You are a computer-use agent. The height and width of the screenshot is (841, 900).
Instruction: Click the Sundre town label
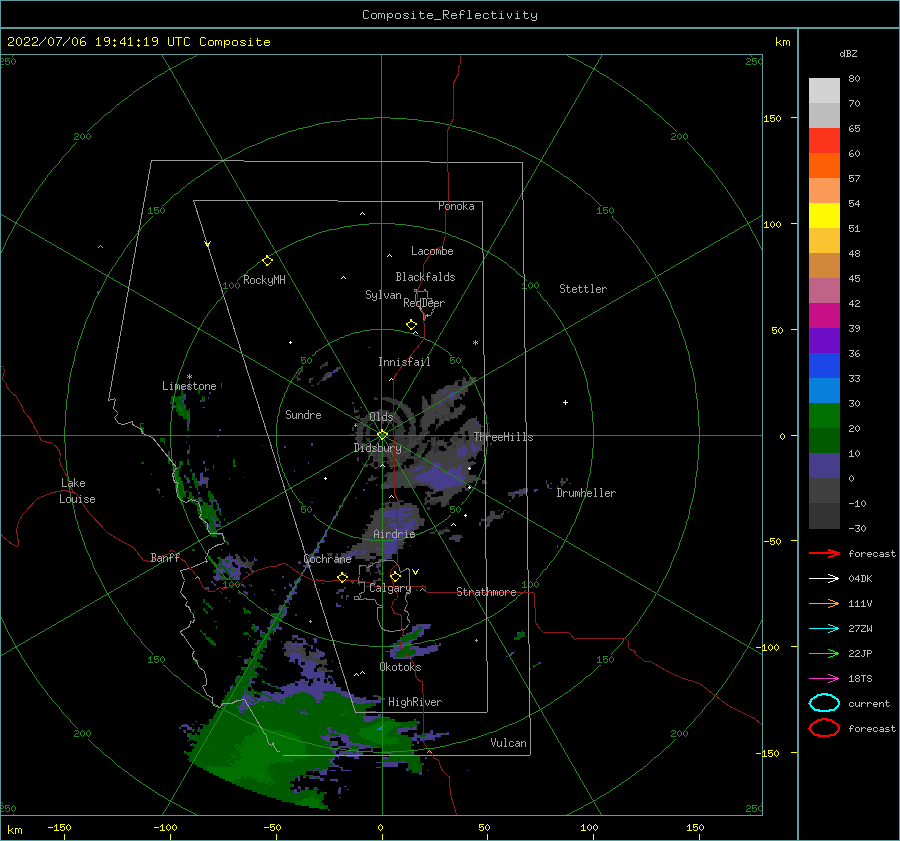303,414
